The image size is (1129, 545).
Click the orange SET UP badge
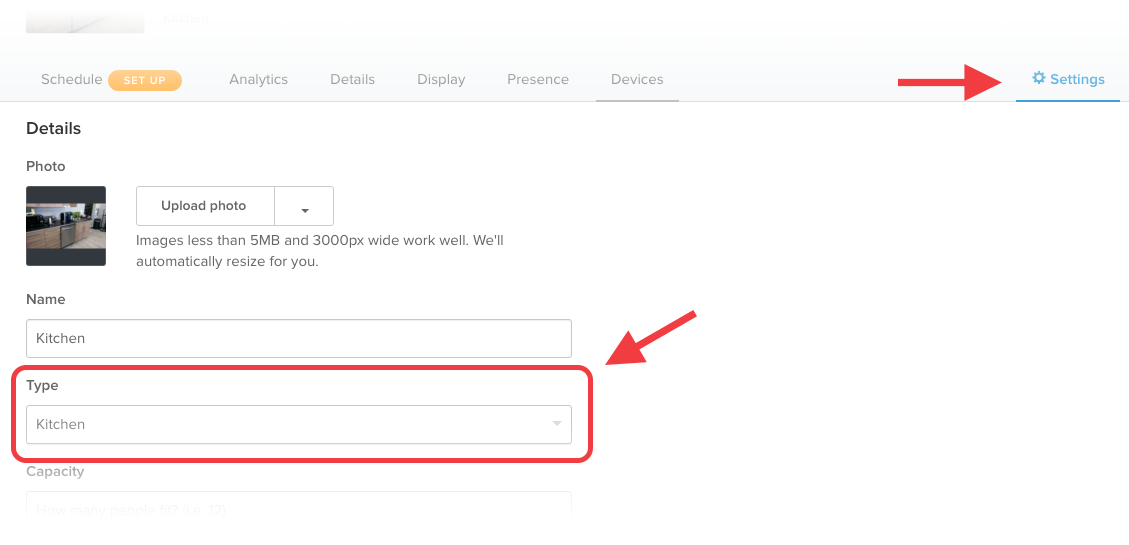click(145, 80)
